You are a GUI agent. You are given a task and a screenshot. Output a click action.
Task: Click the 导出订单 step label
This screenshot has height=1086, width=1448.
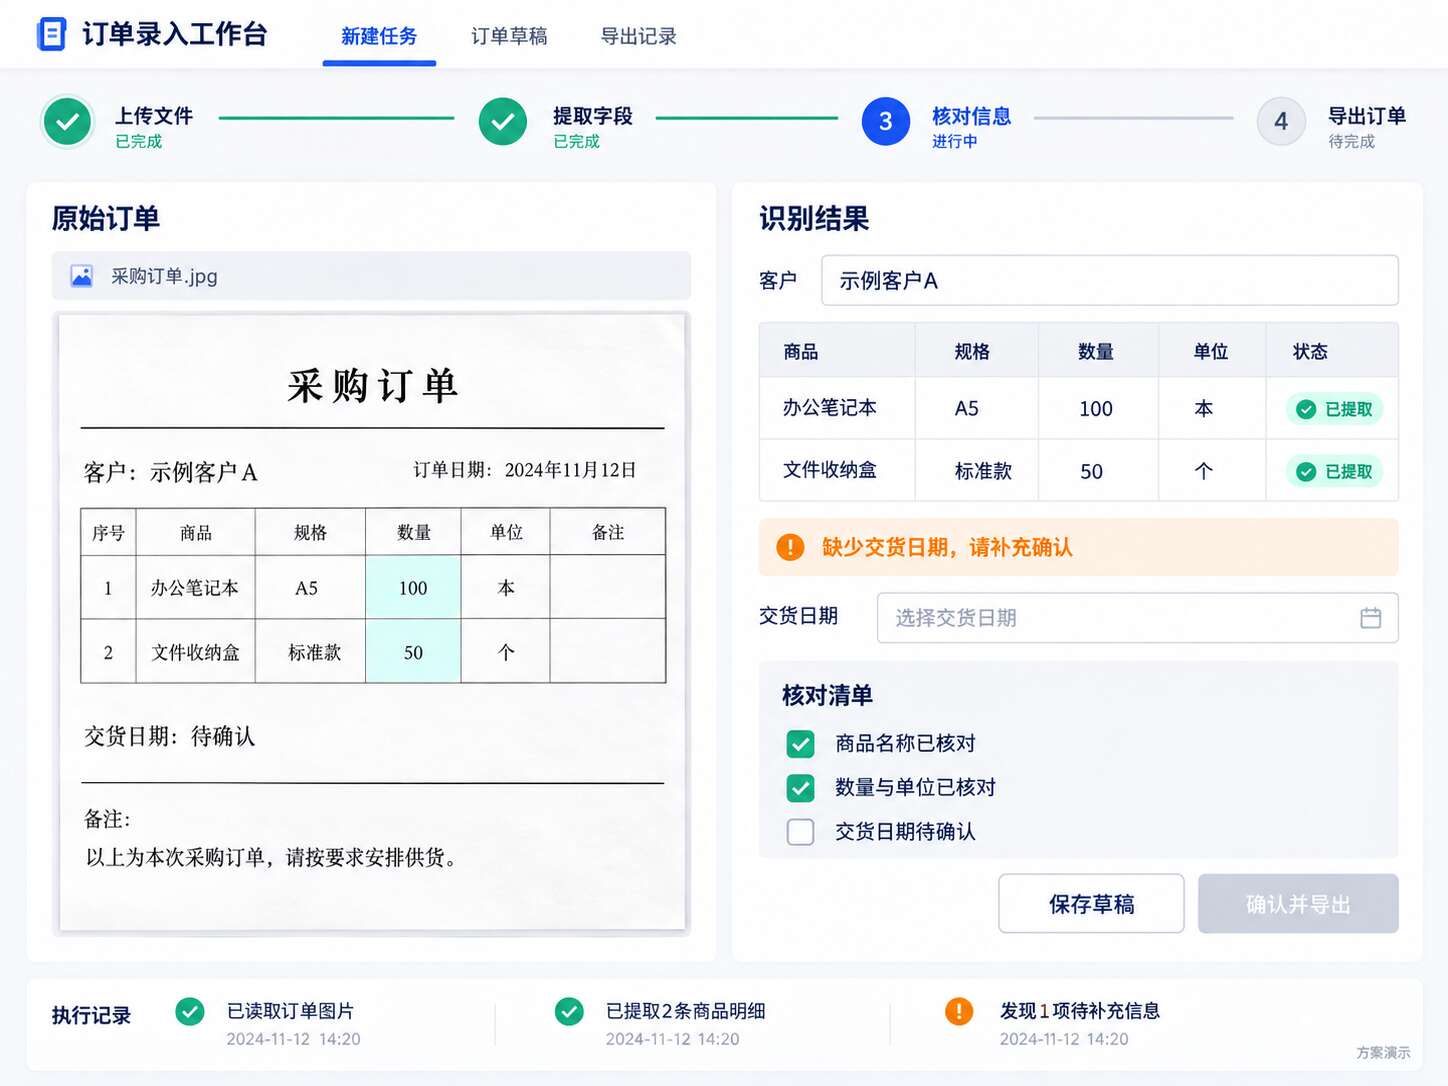tap(1367, 116)
